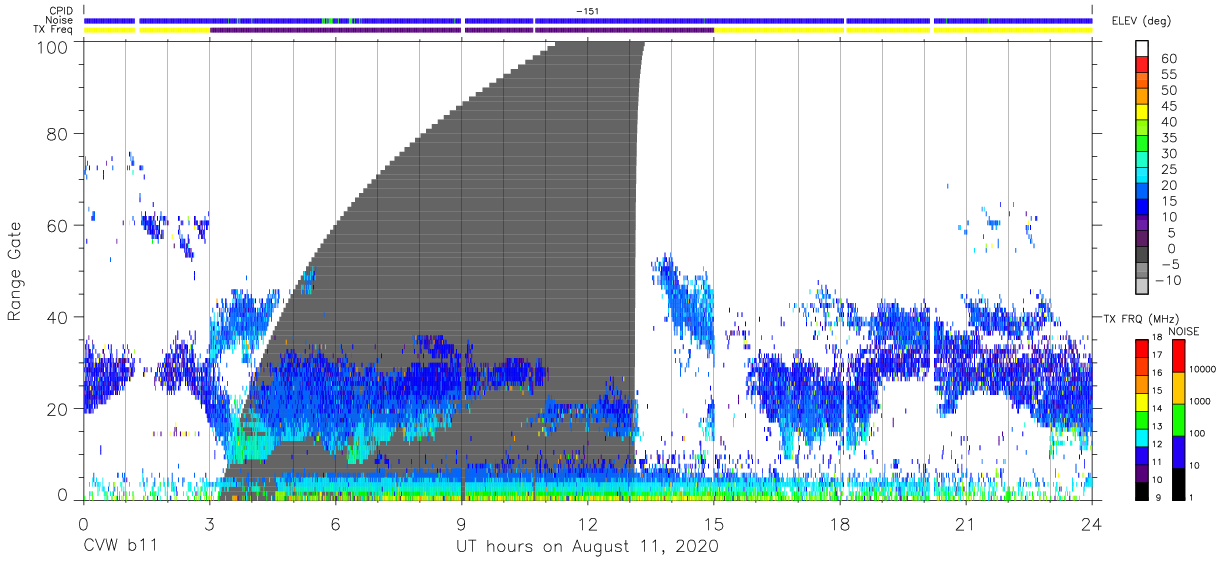This screenshot has height=567, width=1228.
Task: Click the '80' tick on the Range Gate axis
Action: 58,134
